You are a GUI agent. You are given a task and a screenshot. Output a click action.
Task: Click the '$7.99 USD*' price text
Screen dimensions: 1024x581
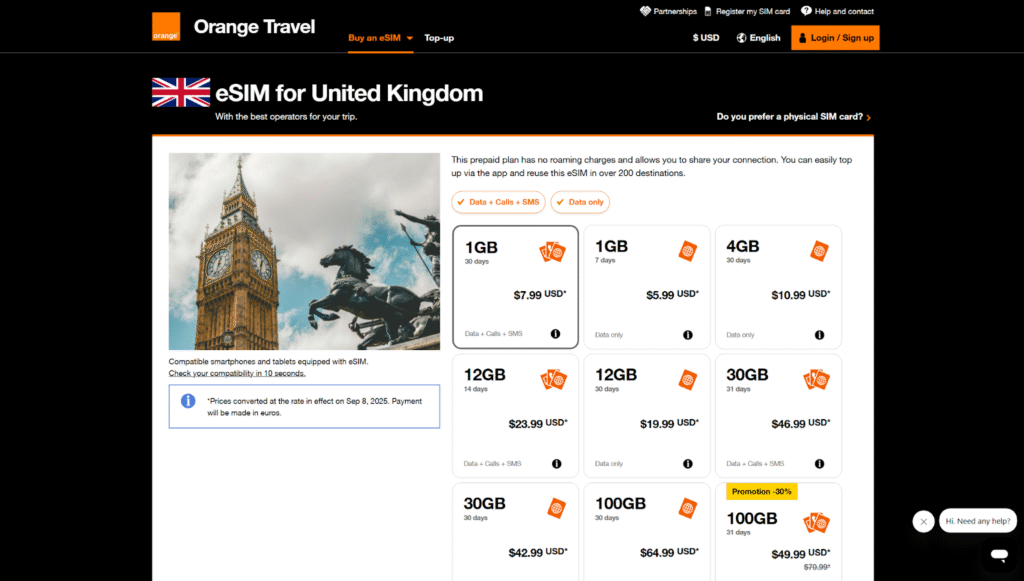[539, 294]
